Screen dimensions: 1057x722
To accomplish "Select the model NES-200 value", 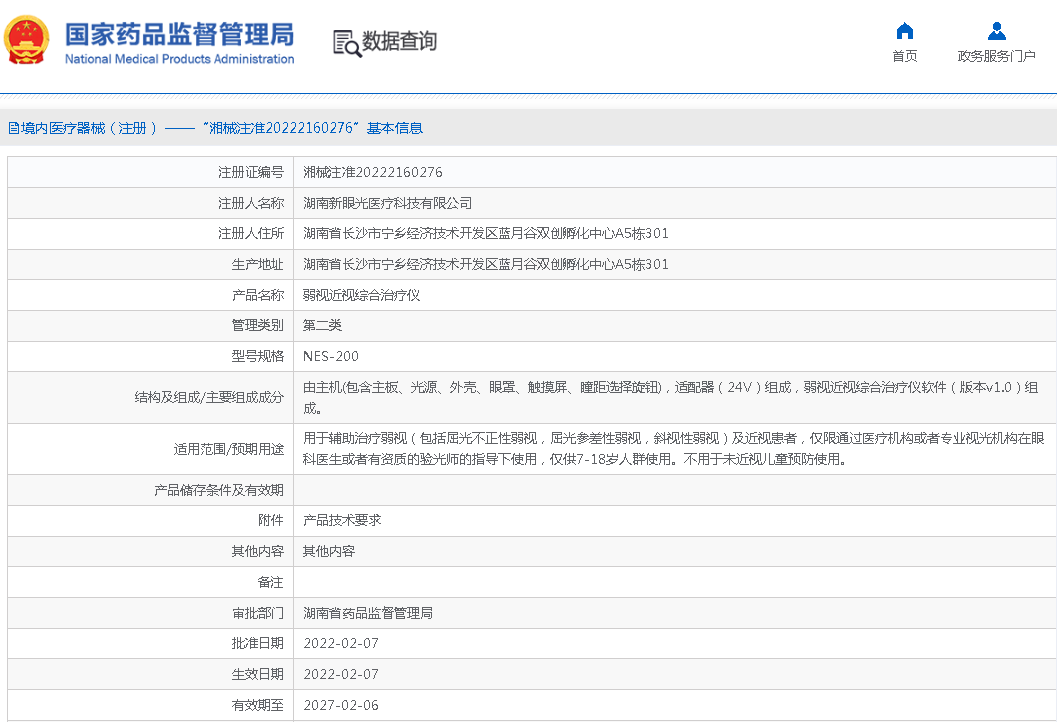I will click(331, 357).
